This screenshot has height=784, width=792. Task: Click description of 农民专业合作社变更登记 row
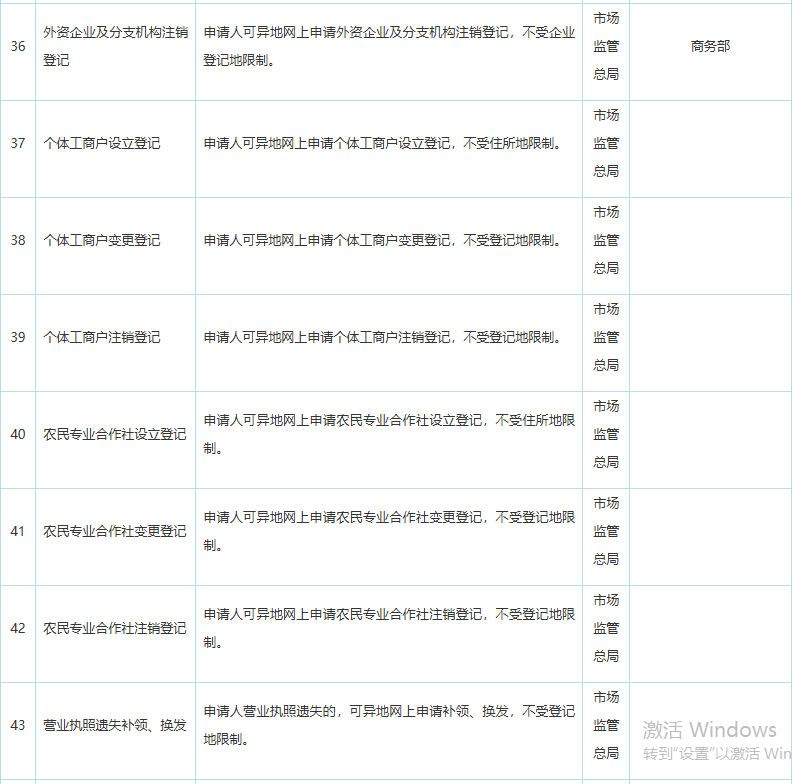[x=389, y=531]
